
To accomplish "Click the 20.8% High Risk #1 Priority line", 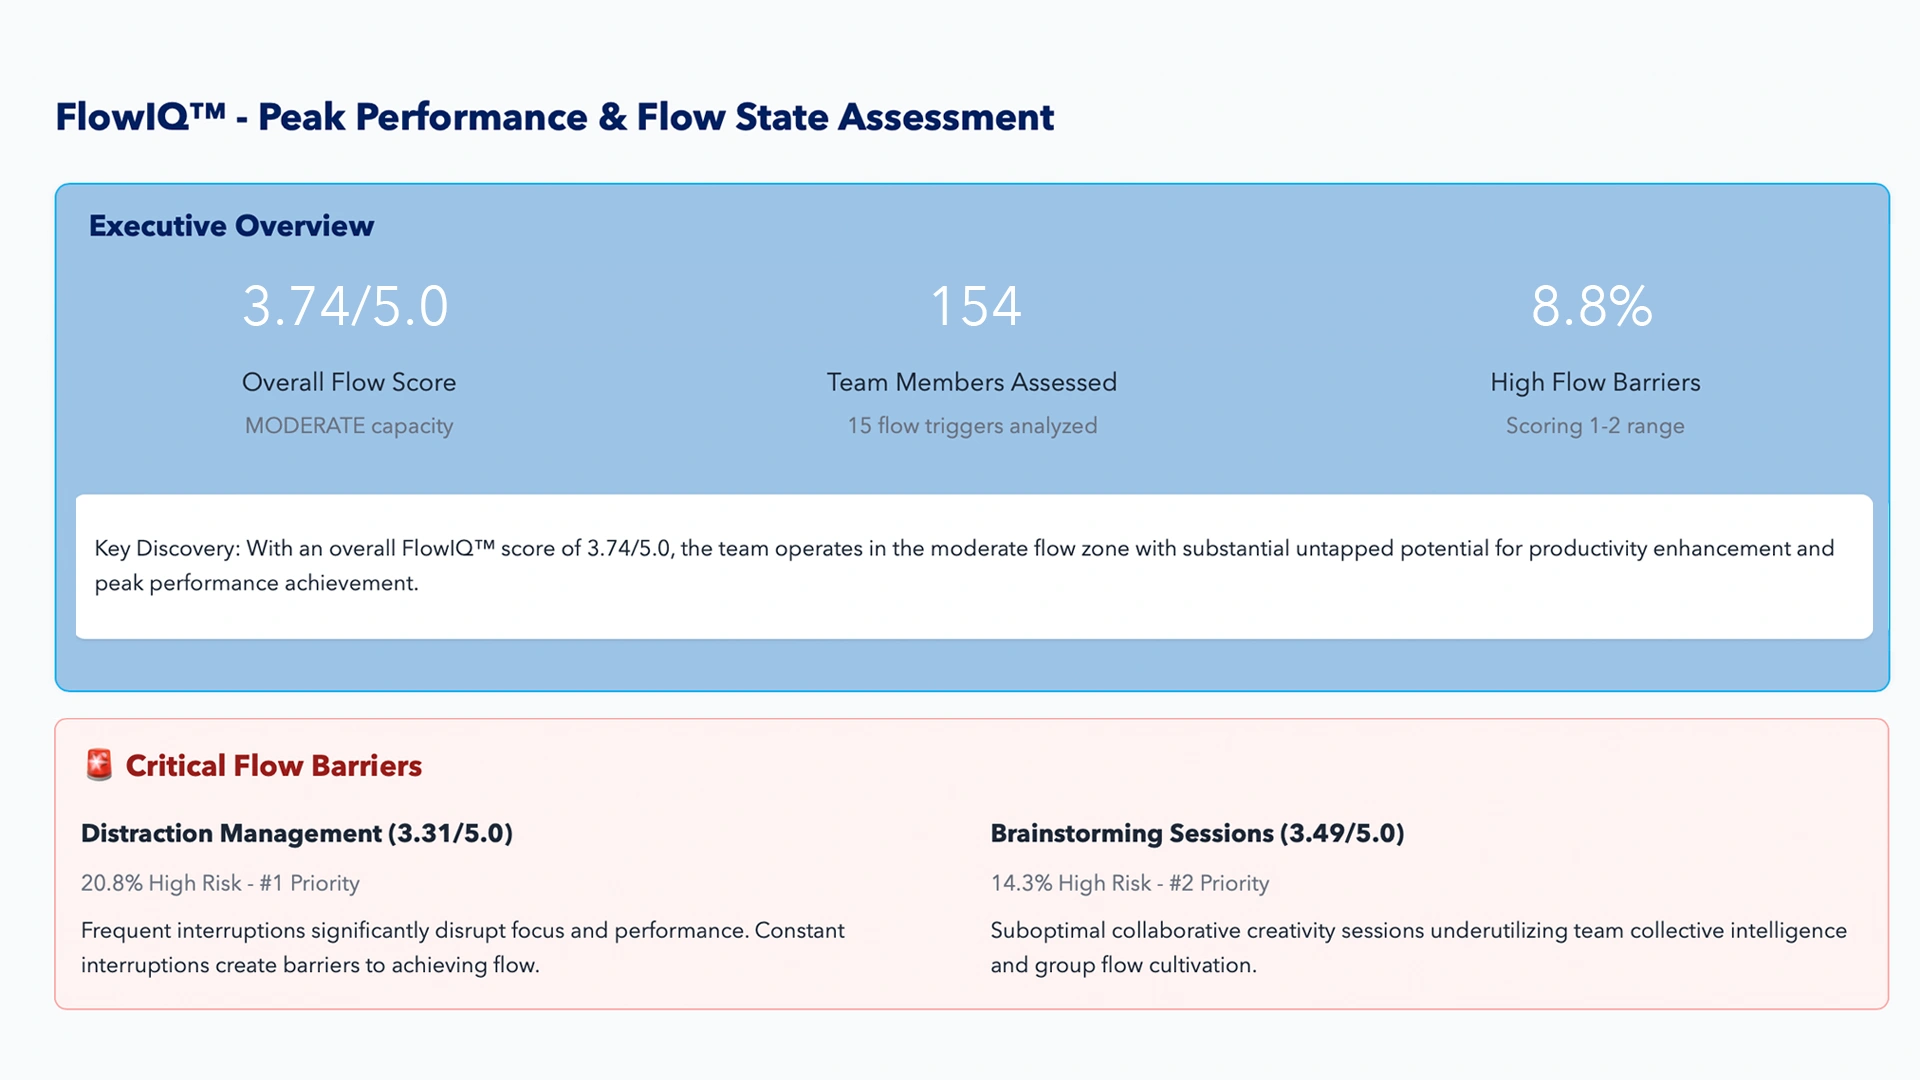I will click(220, 884).
